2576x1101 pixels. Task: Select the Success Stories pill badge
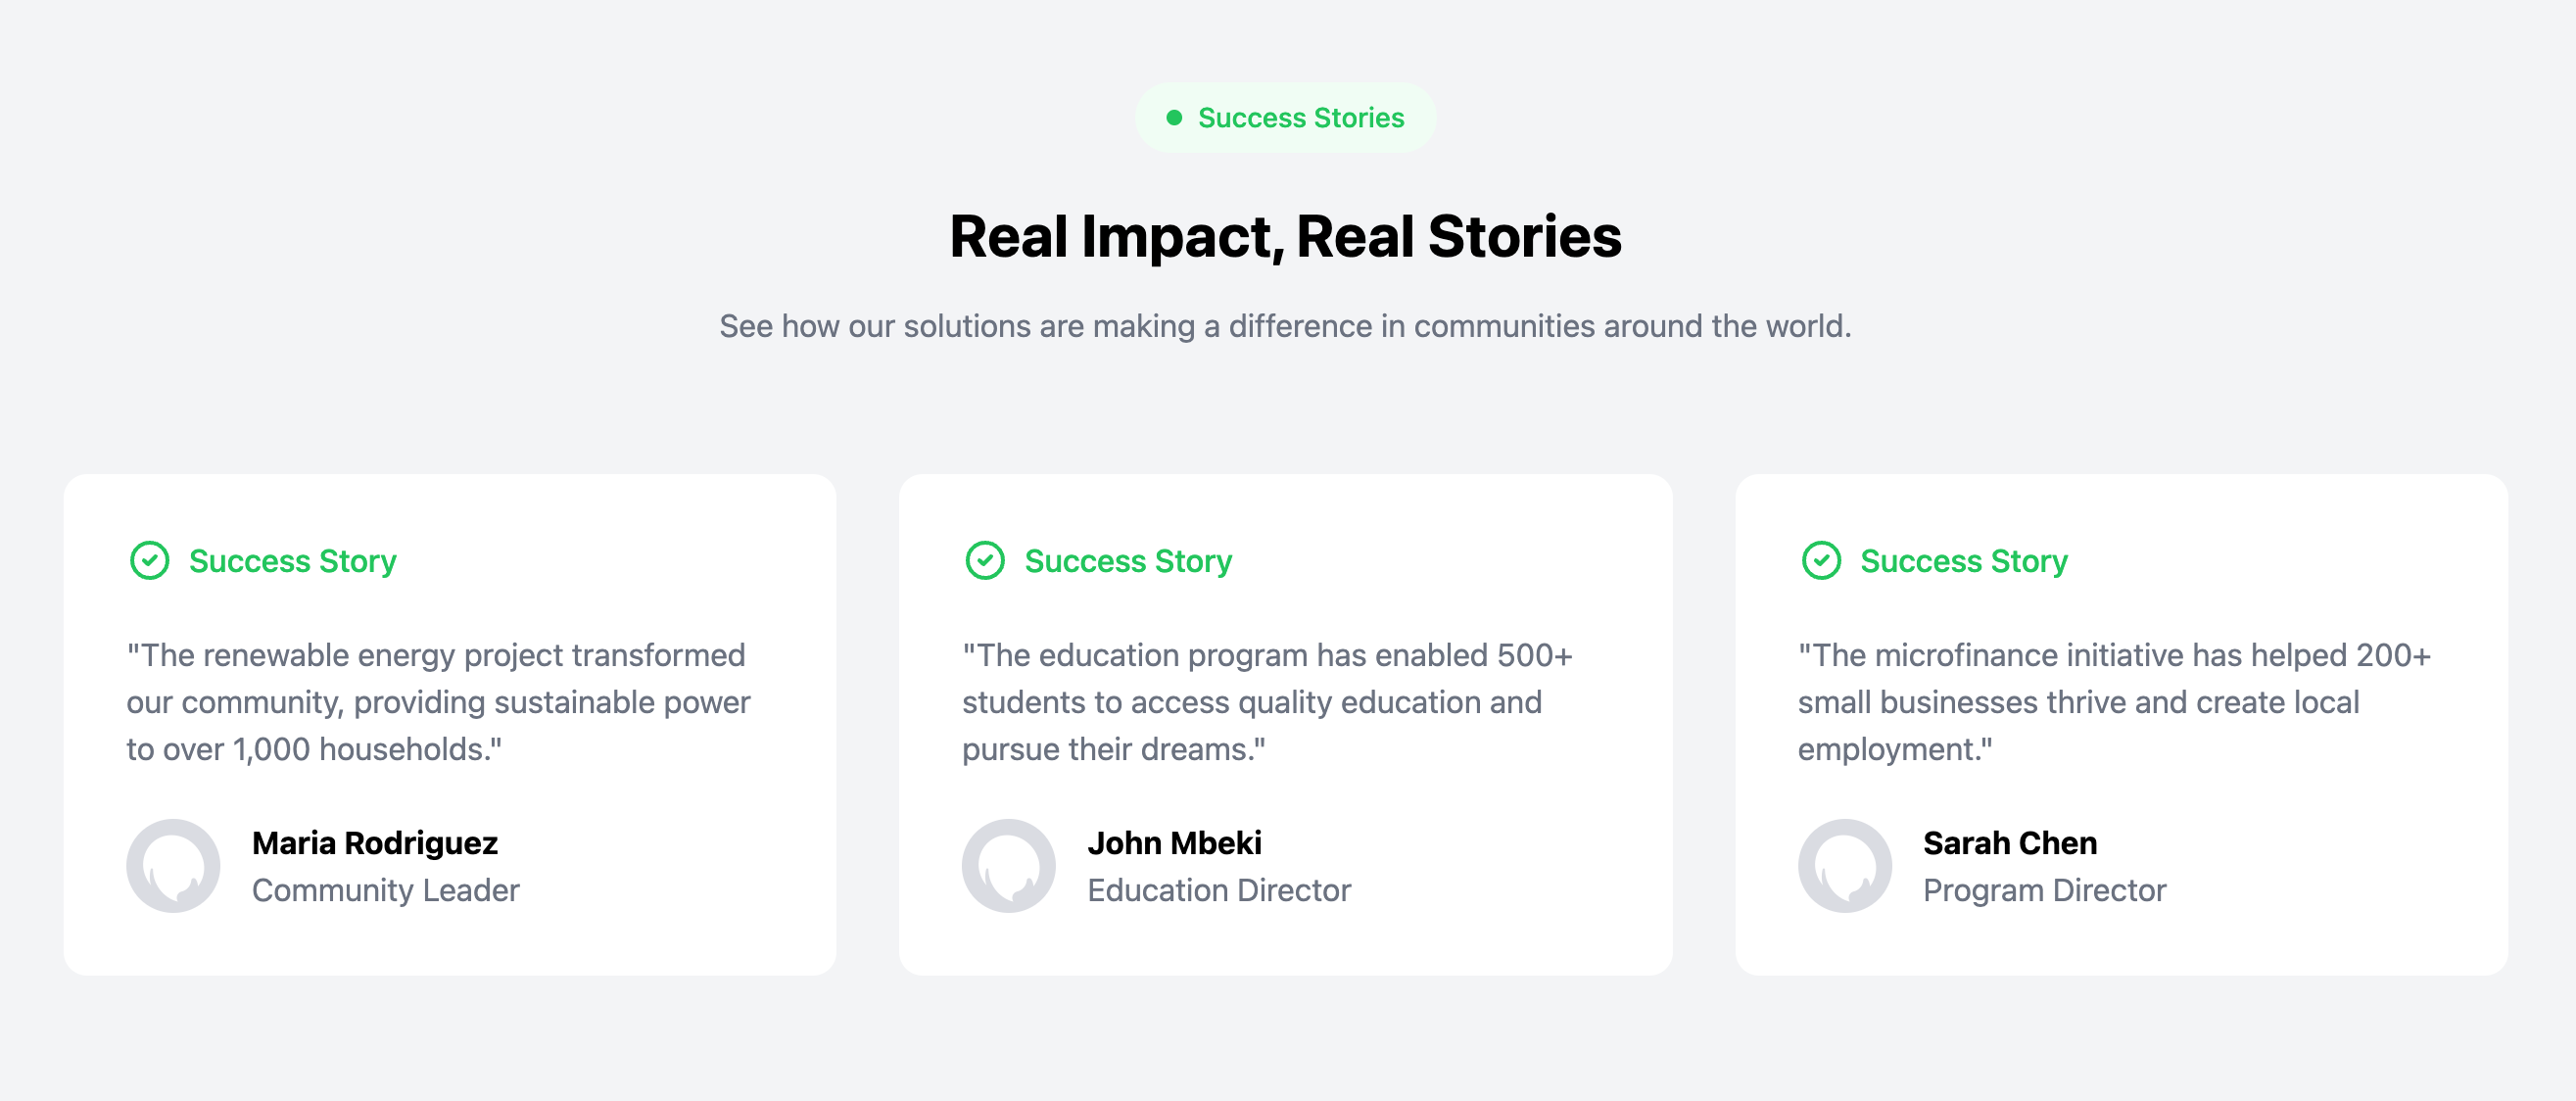[x=1286, y=118]
